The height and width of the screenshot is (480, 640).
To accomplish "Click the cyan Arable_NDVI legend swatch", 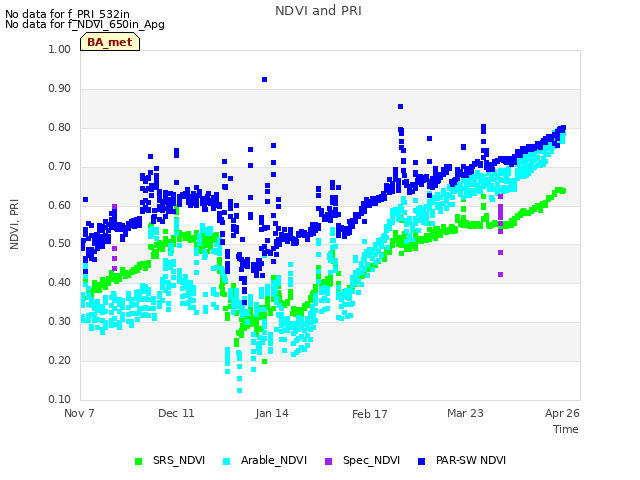I will click(x=227, y=461).
